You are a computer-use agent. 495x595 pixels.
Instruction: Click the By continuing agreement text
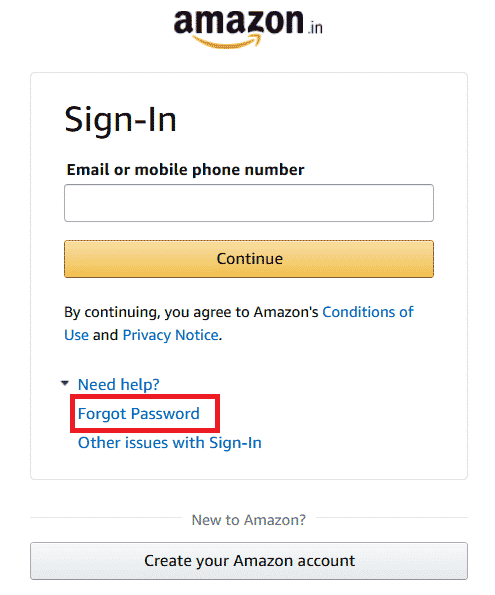(191, 312)
